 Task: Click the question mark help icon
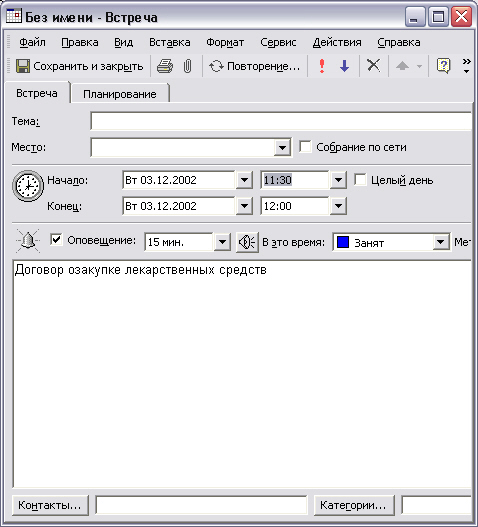[443, 66]
